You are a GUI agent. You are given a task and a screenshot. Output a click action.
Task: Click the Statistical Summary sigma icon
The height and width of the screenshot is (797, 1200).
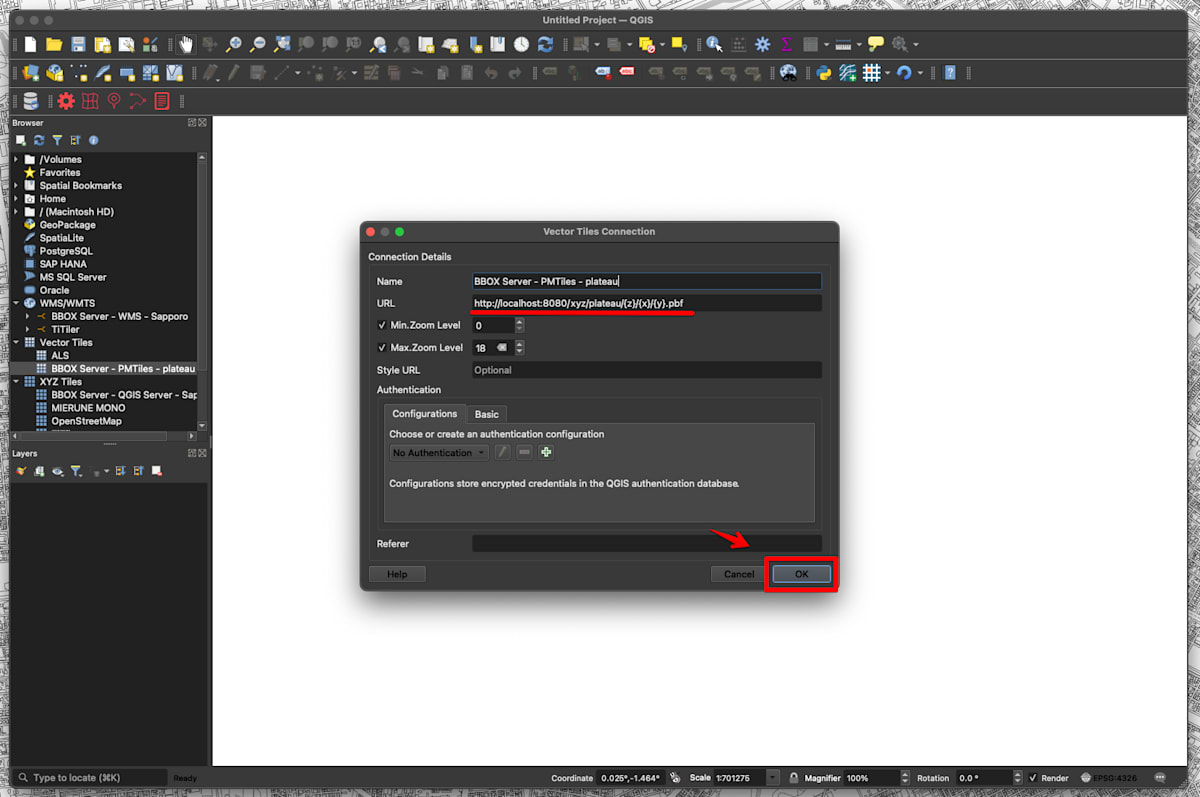787,45
